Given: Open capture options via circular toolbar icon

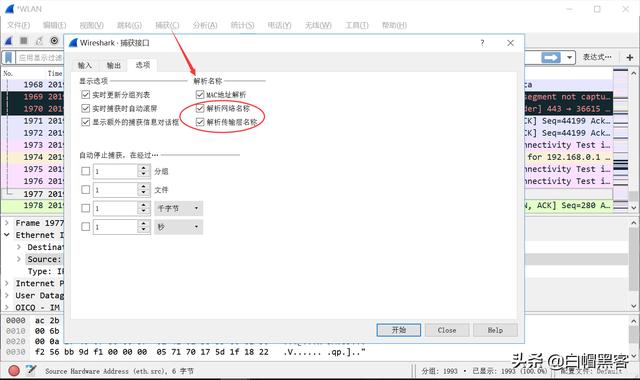Looking at the screenshot, I should [54, 40].
